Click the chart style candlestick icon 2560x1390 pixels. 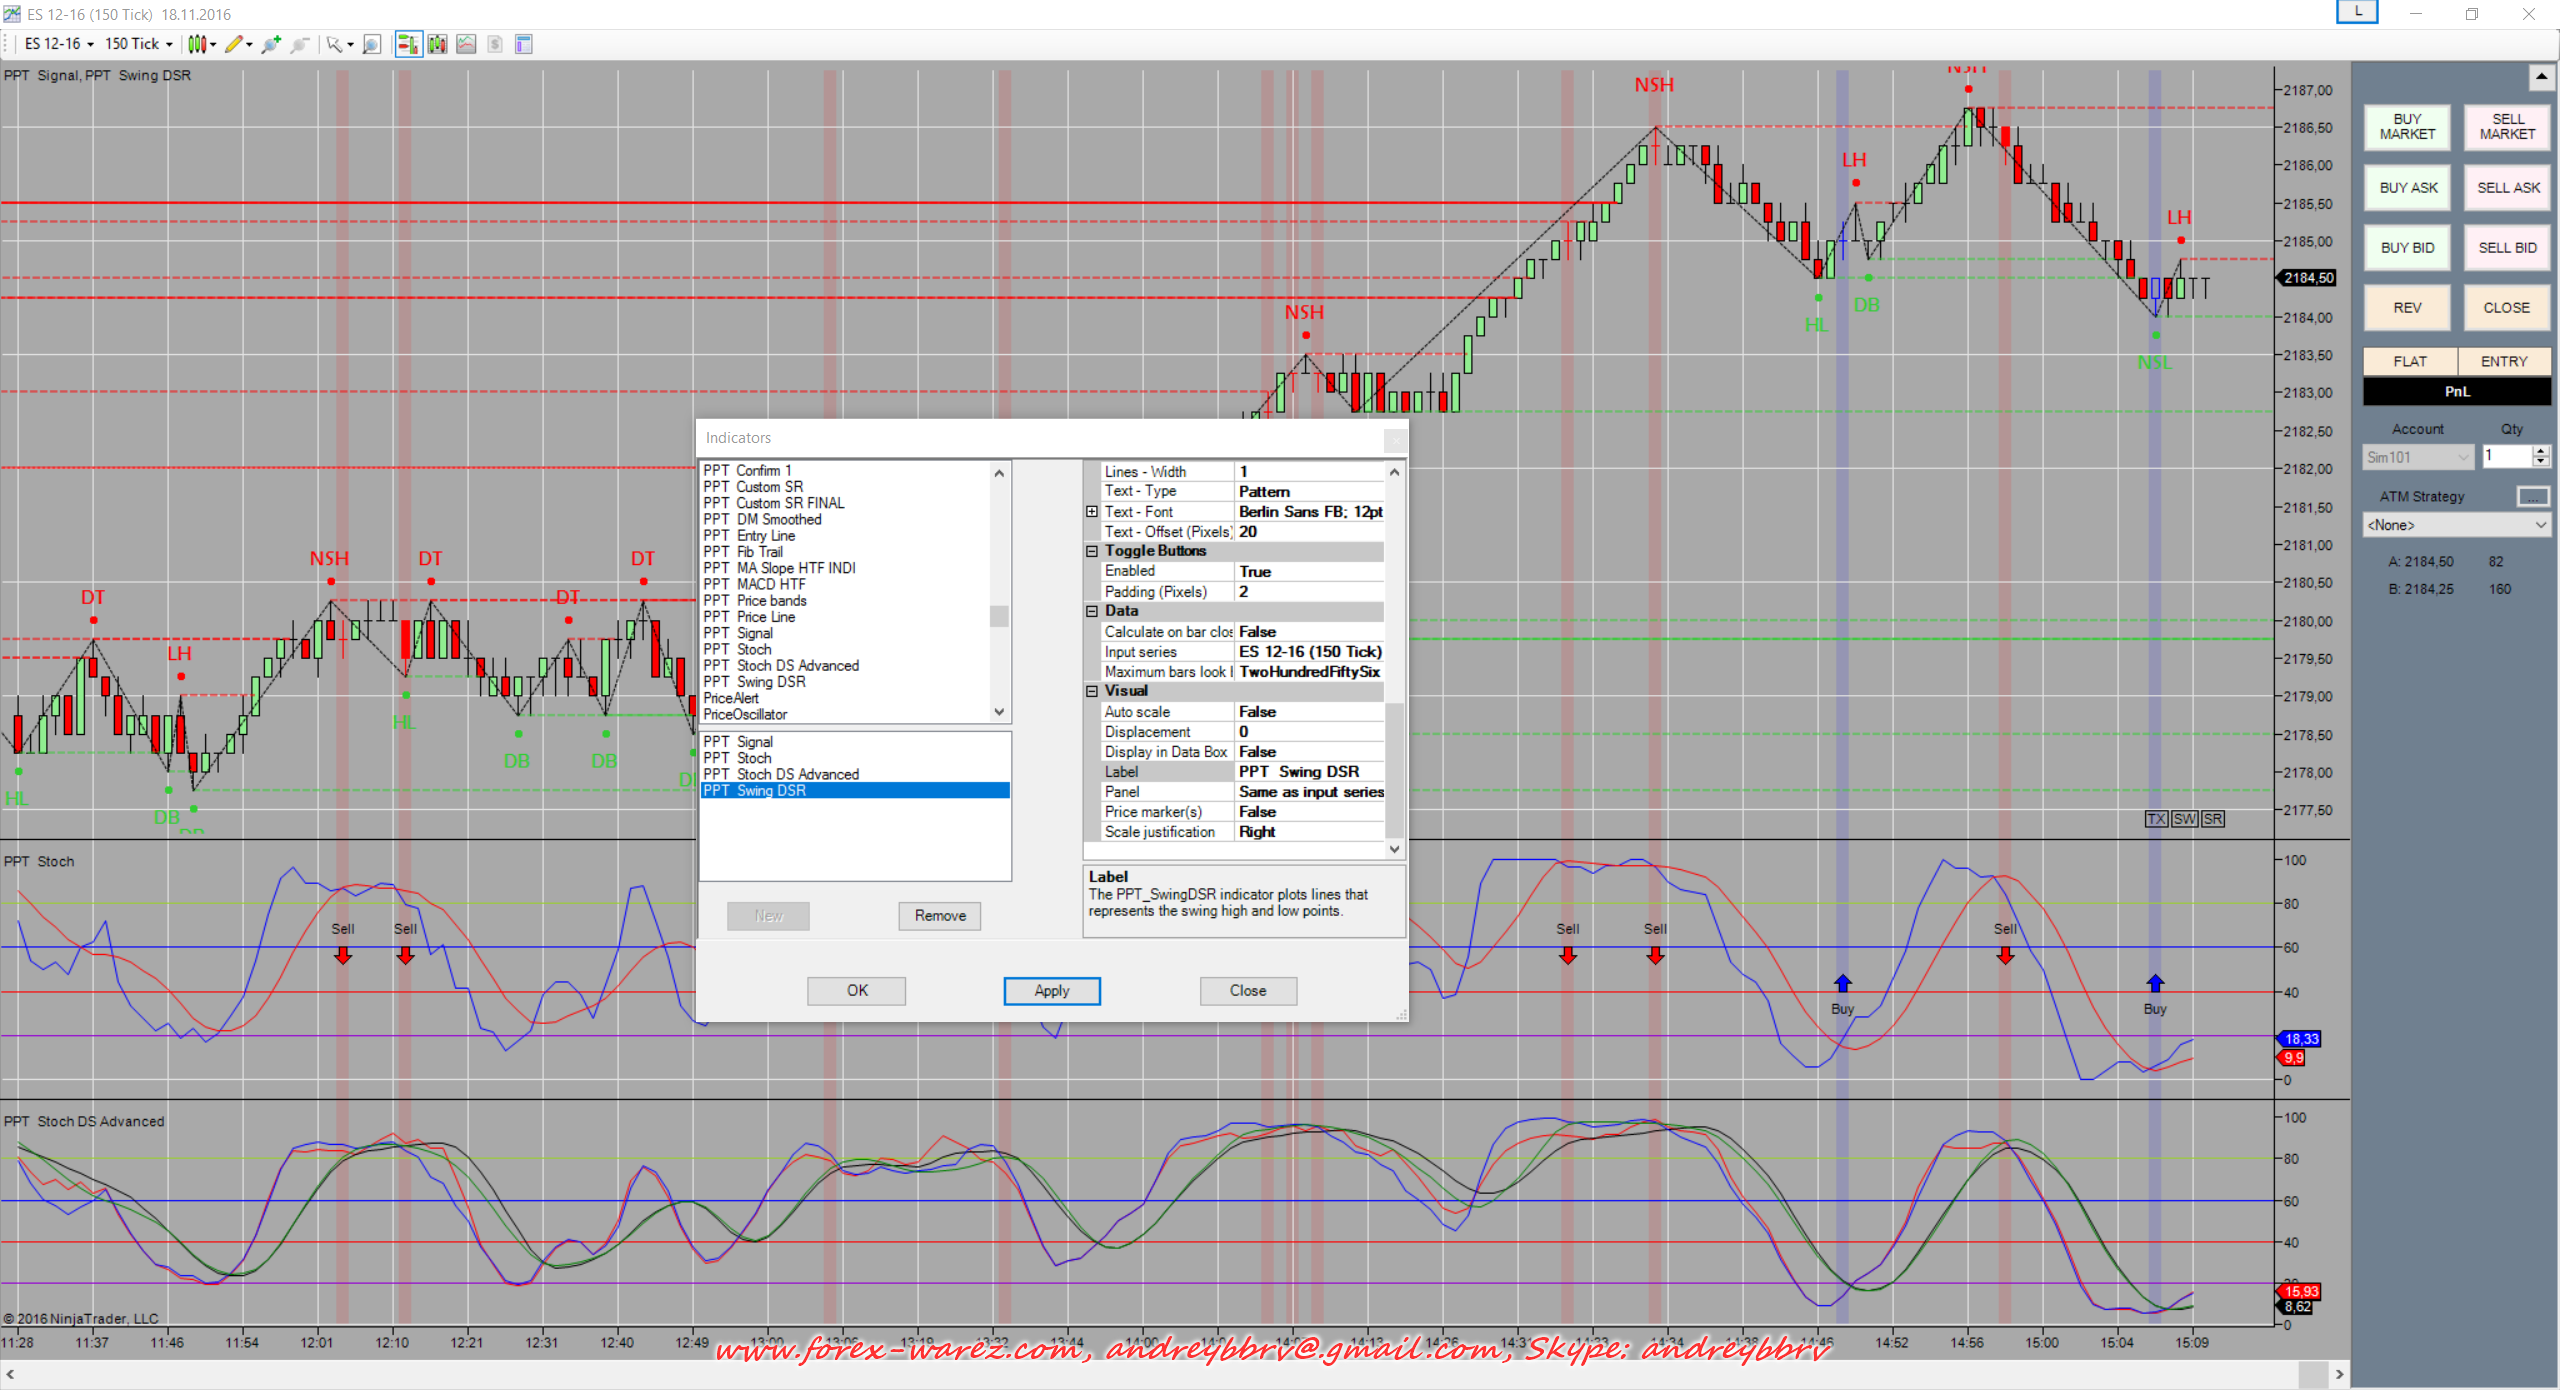(198, 44)
